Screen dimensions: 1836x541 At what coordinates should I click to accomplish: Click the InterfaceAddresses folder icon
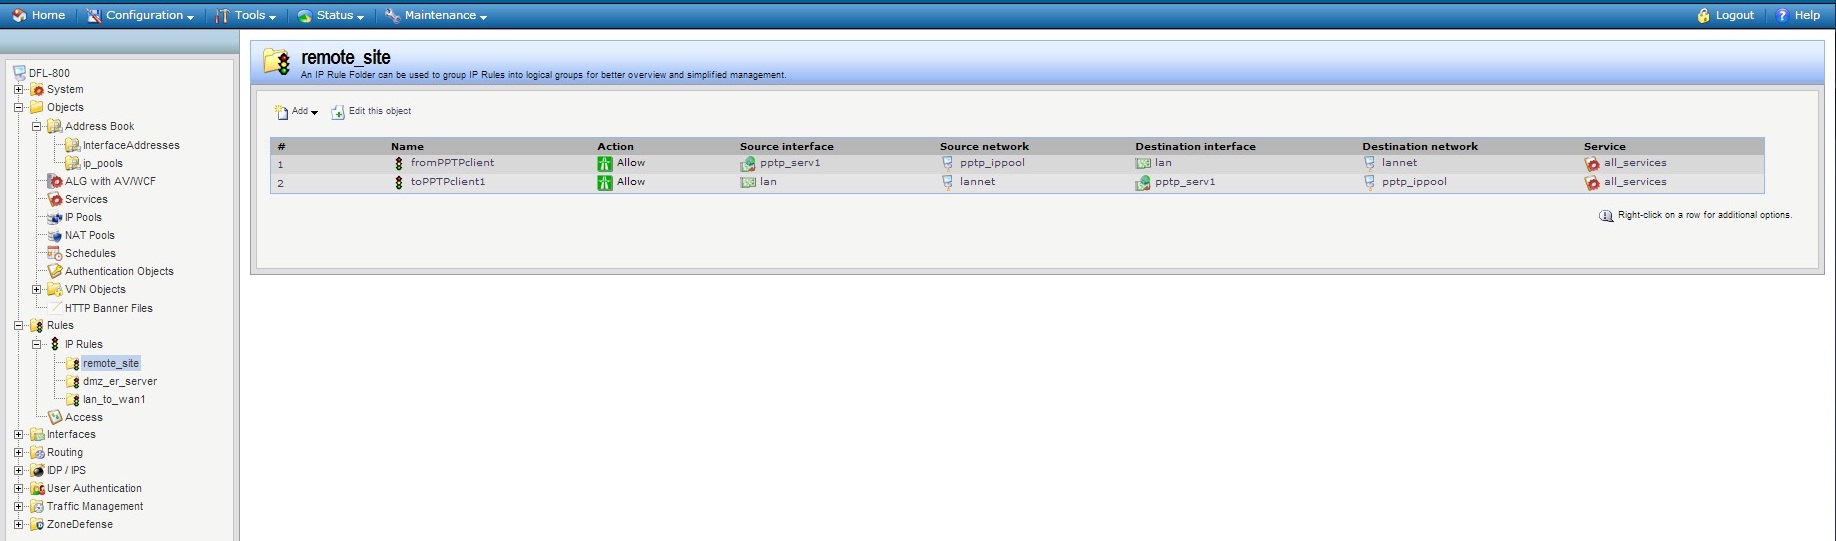tap(73, 145)
